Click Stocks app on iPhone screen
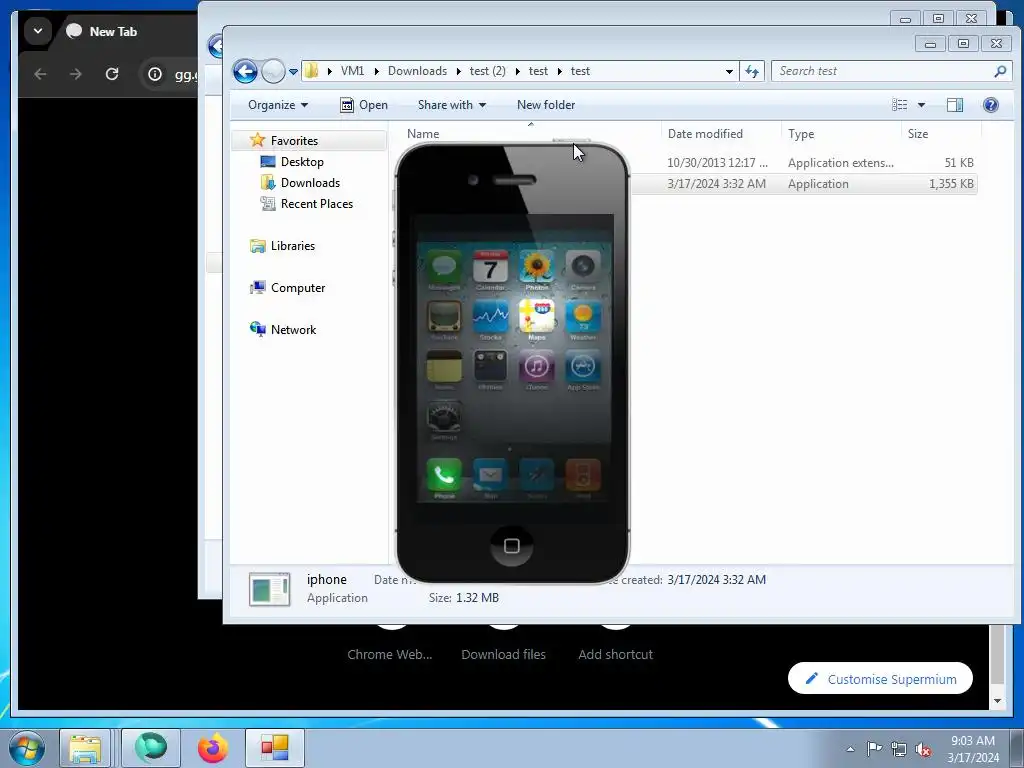 point(490,317)
